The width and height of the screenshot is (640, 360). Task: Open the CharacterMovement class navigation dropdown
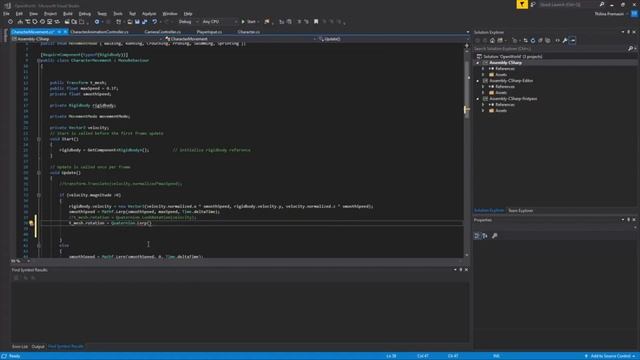tap(240, 39)
